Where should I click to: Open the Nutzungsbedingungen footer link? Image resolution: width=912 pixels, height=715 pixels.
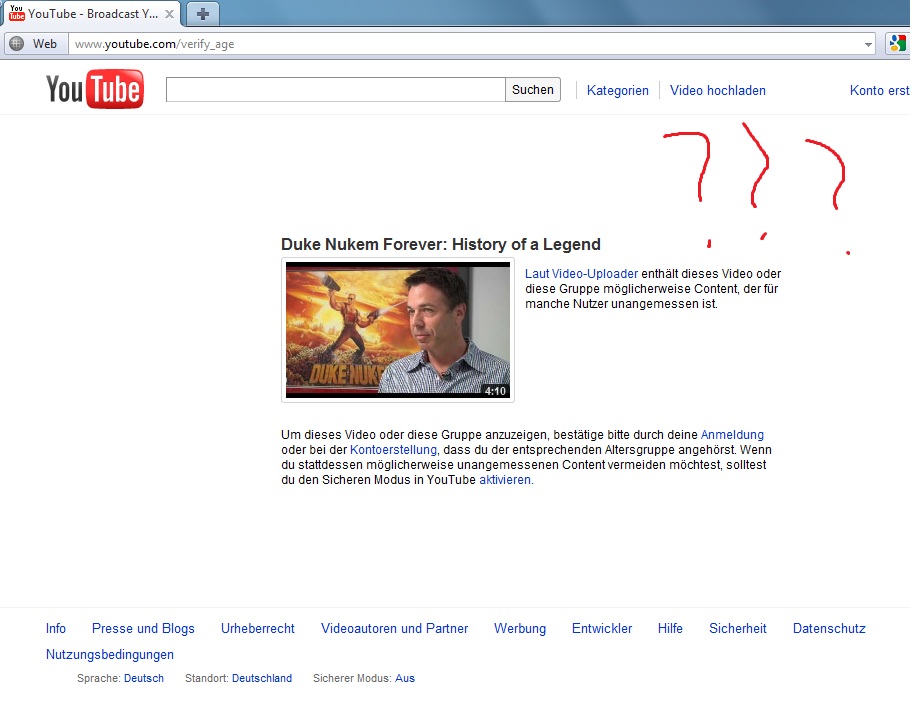pyautogui.click(x=110, y=654)
